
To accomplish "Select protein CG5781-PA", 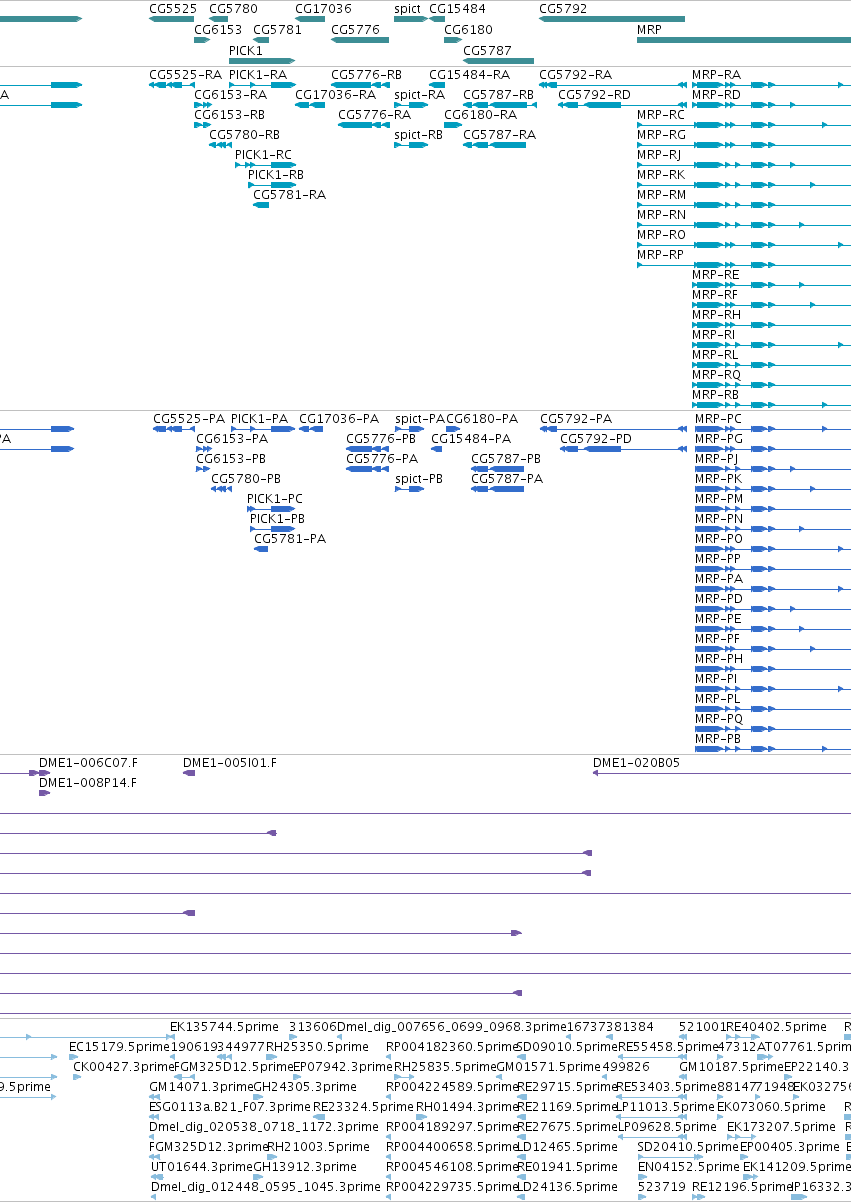I will 290,539.
